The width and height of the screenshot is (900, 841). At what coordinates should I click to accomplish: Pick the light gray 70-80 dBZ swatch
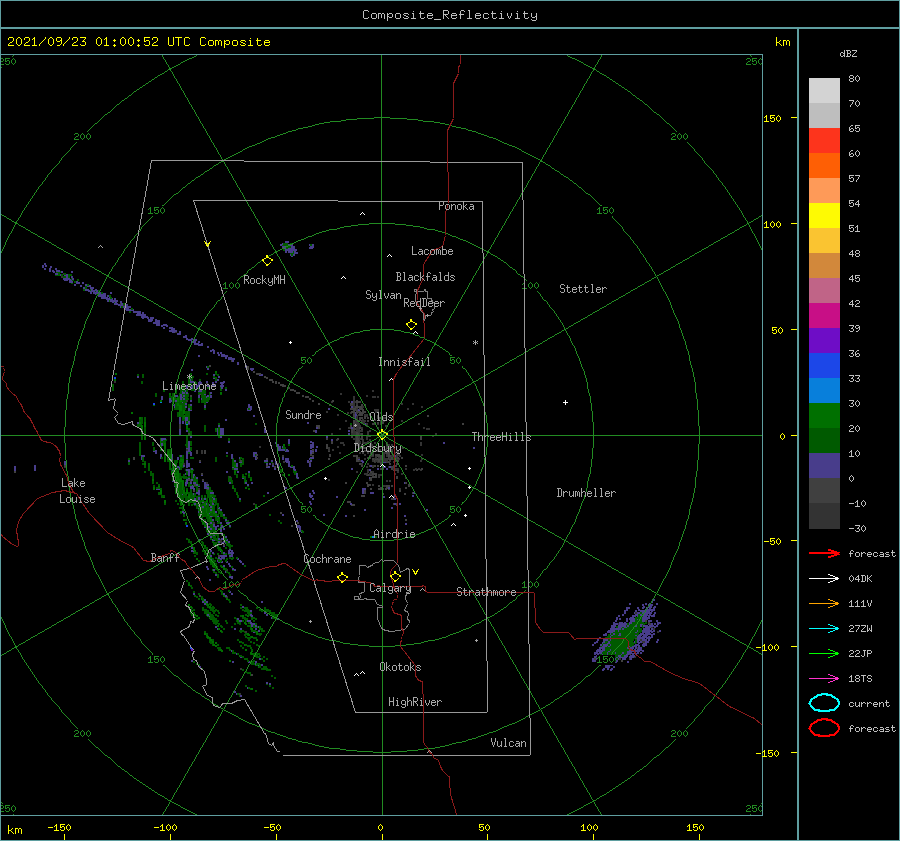pos(824,91)
